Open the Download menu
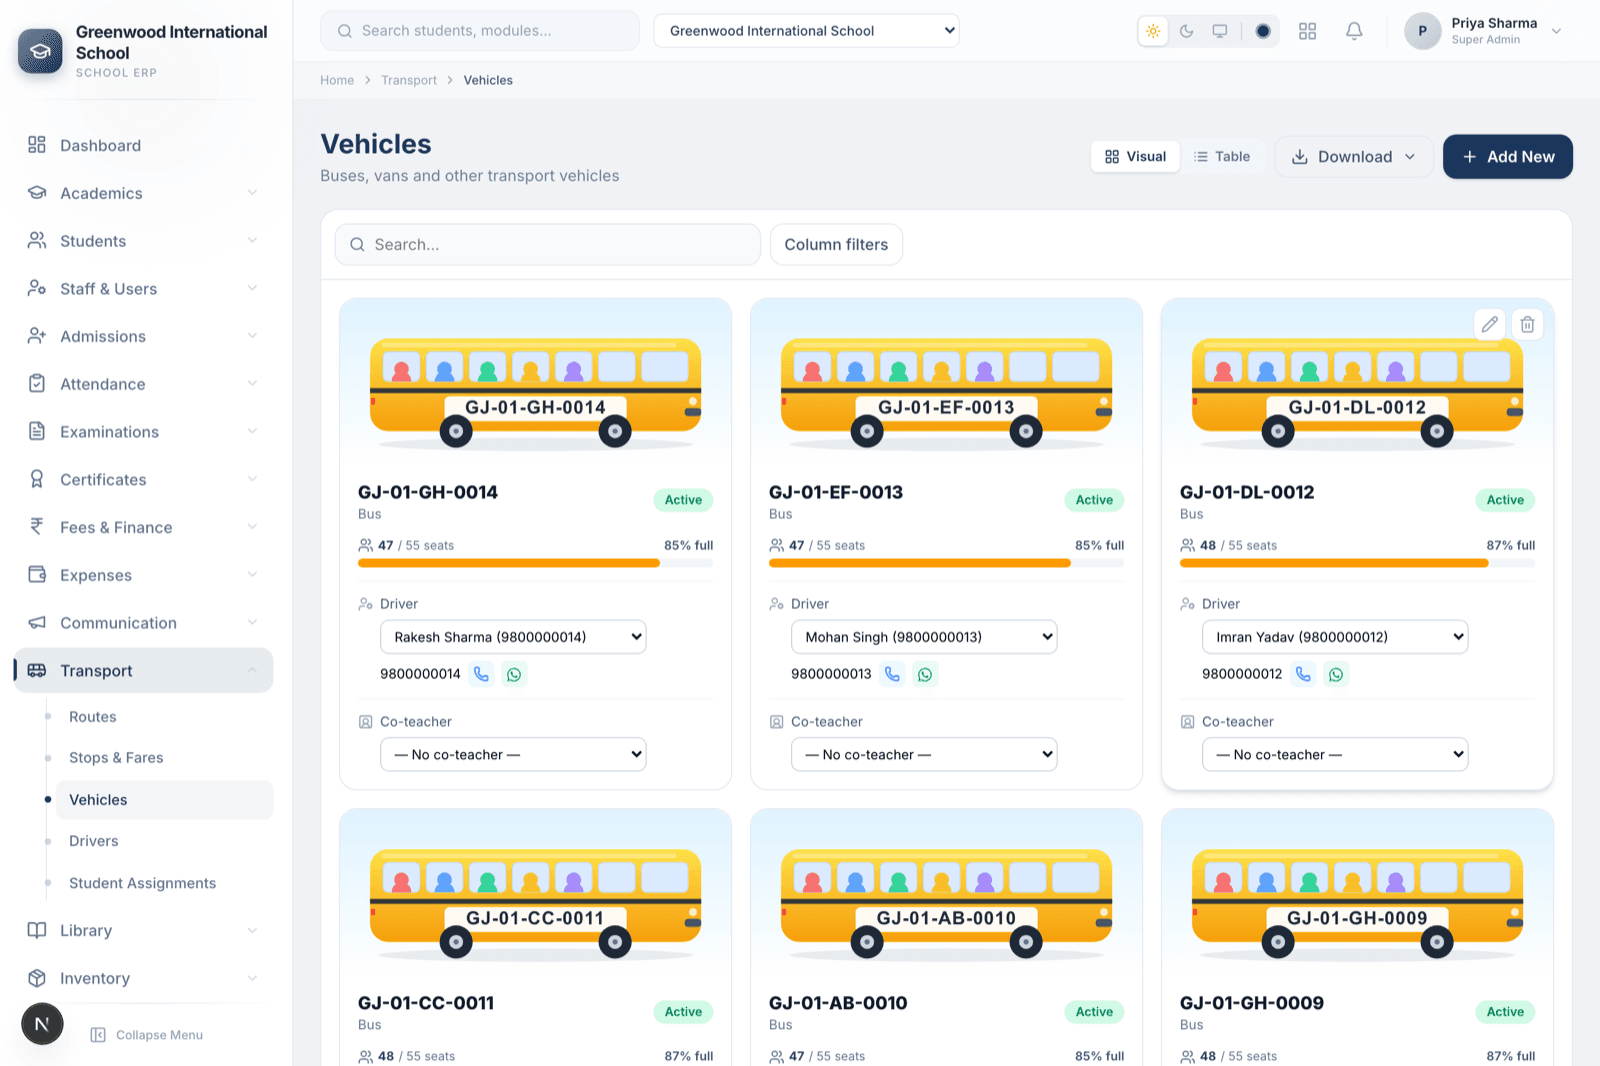The image size is (1600, 1066). coord(1354,157)
